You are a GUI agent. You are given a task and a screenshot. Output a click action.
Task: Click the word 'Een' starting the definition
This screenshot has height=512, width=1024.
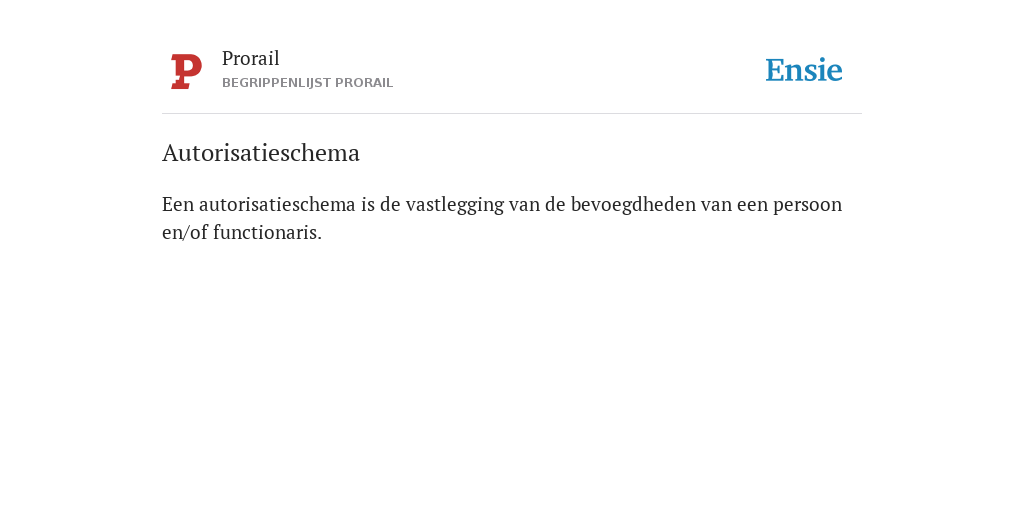pyautogui.click(x=178, y=204)
